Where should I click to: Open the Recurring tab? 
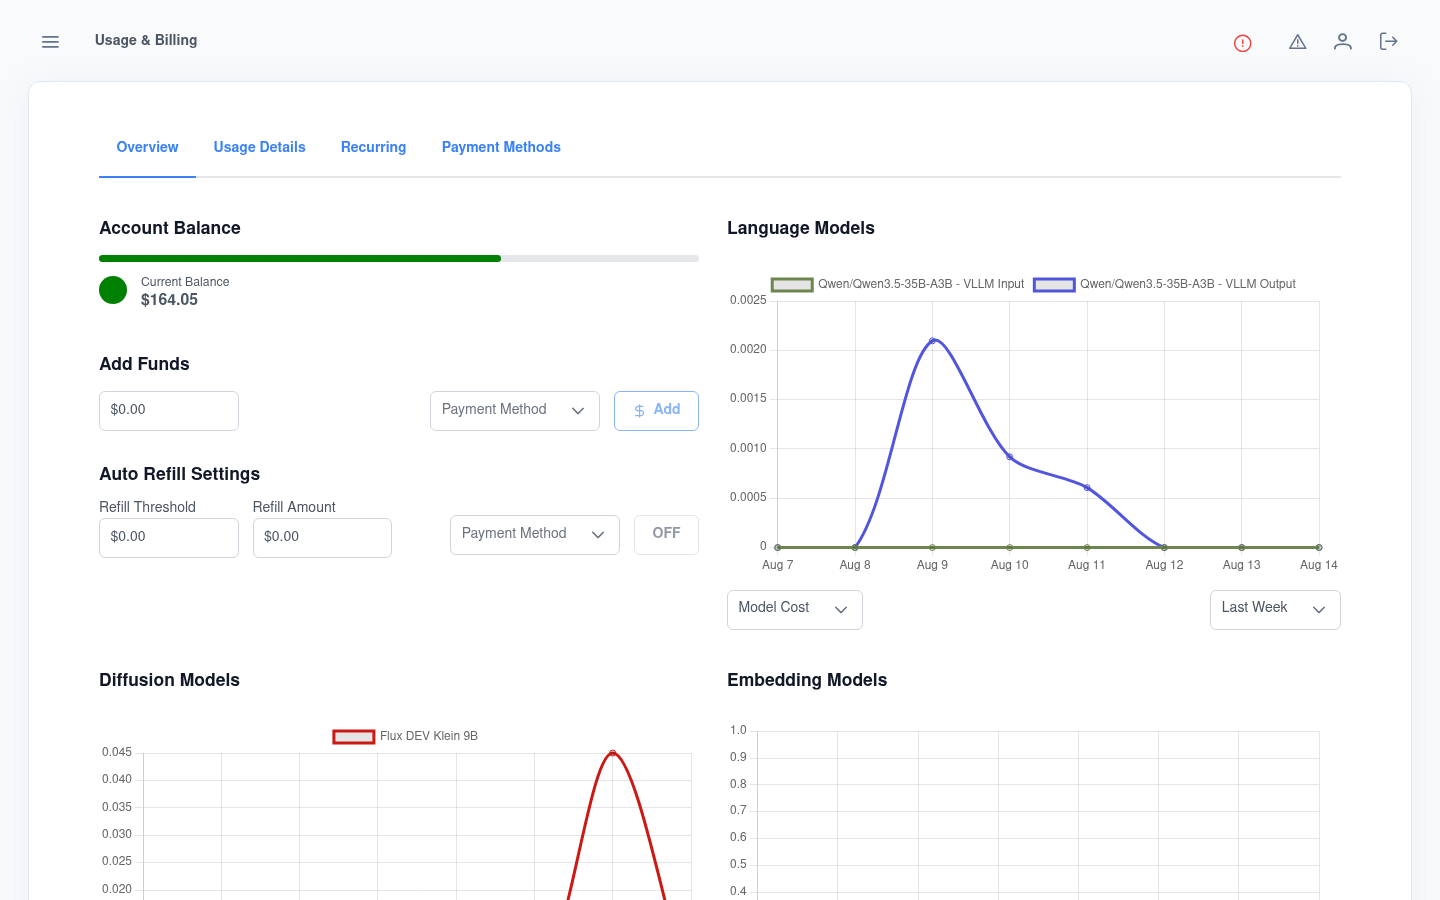374,148
